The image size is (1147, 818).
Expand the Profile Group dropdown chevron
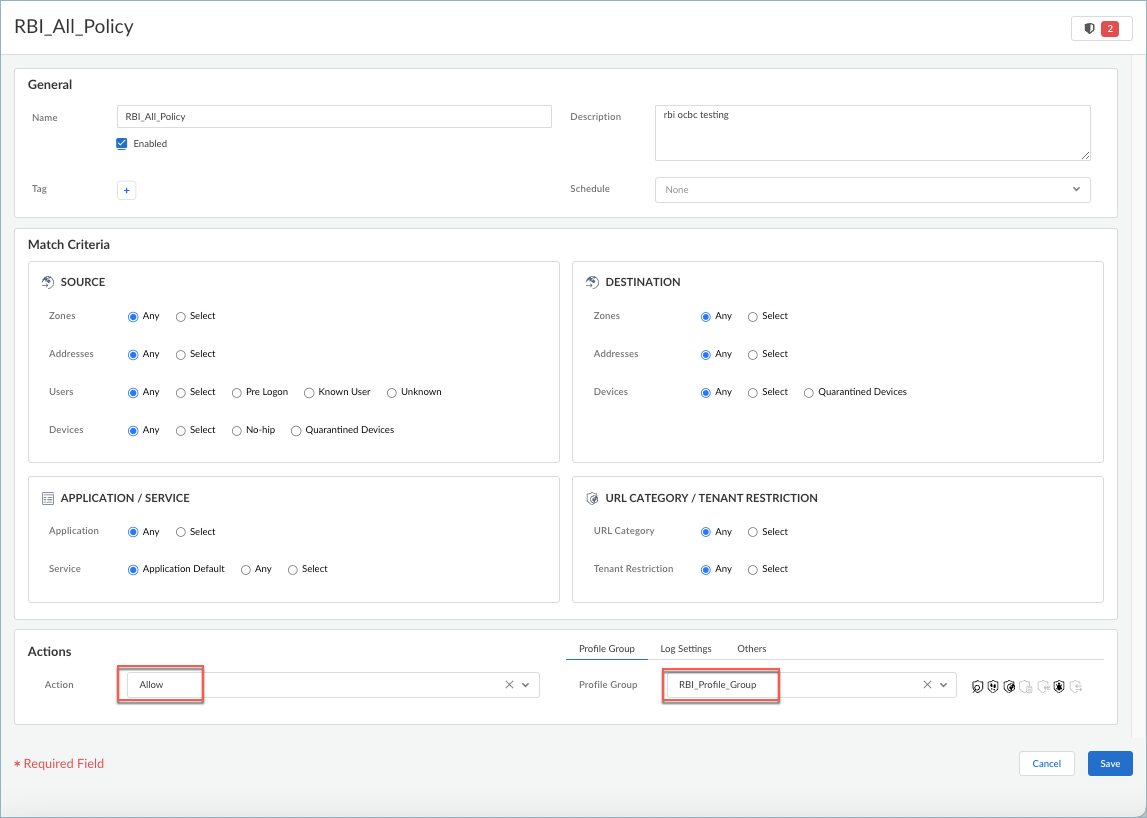(943, 685)
